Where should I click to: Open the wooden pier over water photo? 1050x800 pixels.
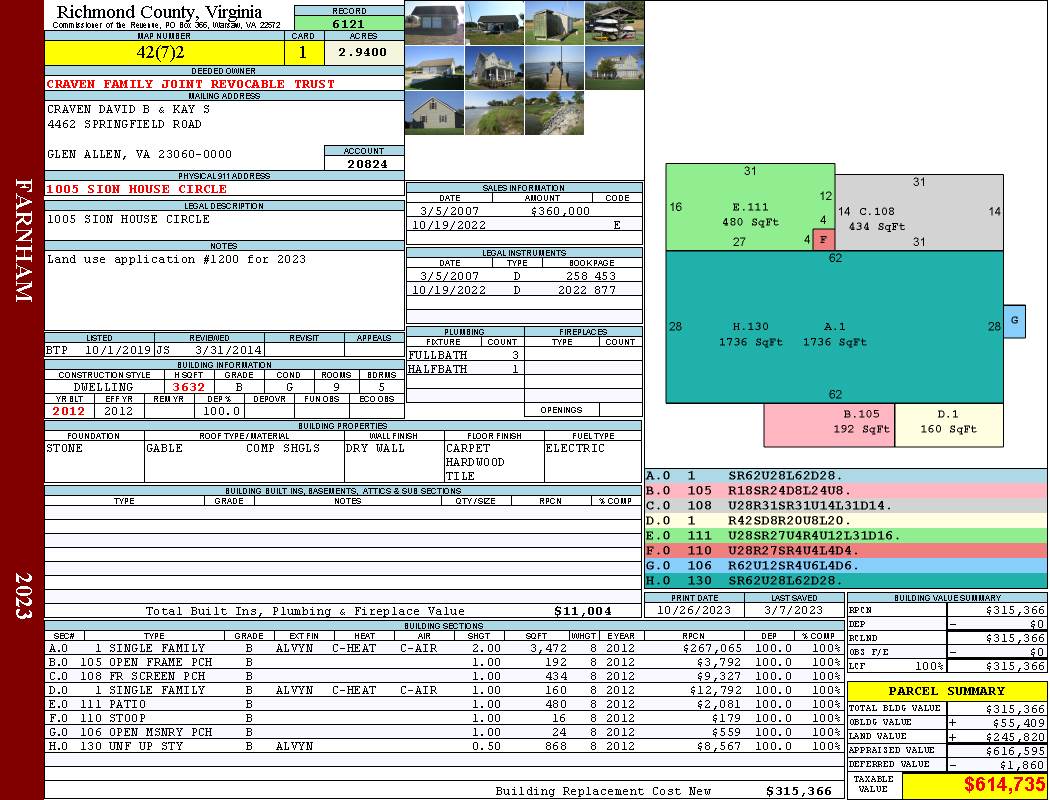554,68
